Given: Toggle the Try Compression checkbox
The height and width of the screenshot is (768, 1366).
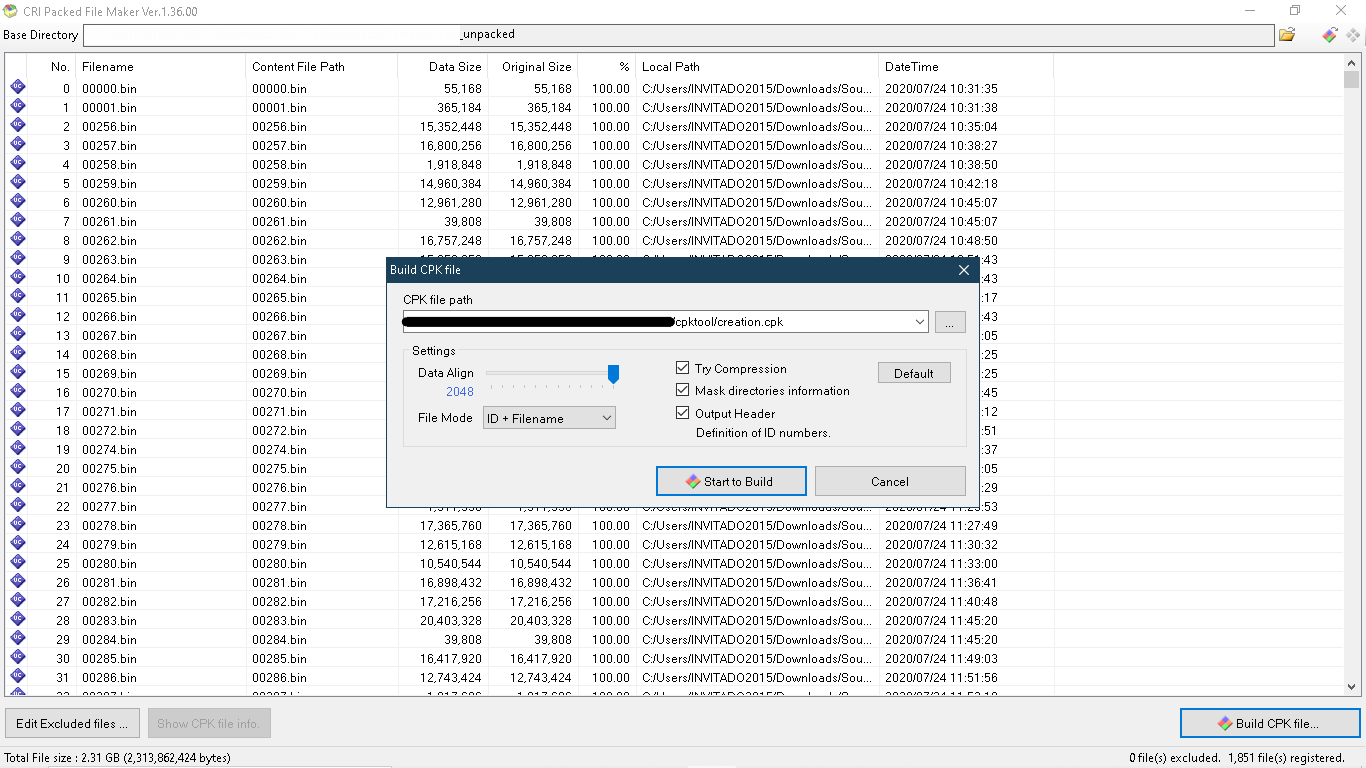Looking at the screenshot, I should click(683, 369).
